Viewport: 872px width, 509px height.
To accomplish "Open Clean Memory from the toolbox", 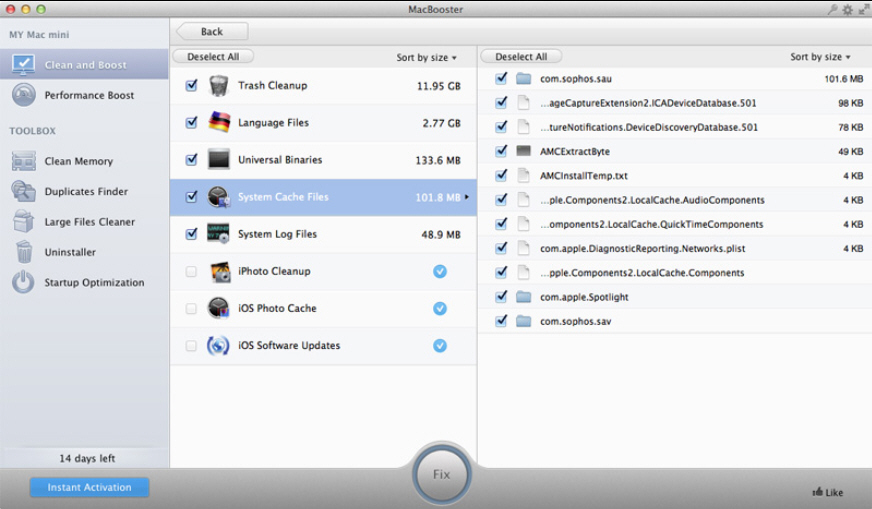I will coord(85,161).
